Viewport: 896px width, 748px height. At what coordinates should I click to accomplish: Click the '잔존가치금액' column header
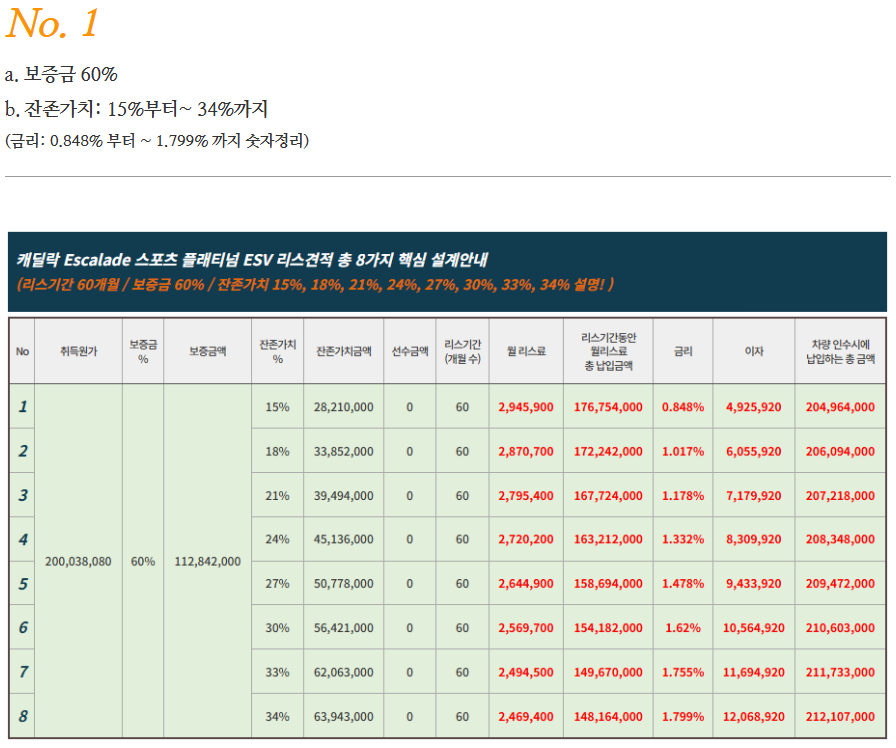point(344,351)
